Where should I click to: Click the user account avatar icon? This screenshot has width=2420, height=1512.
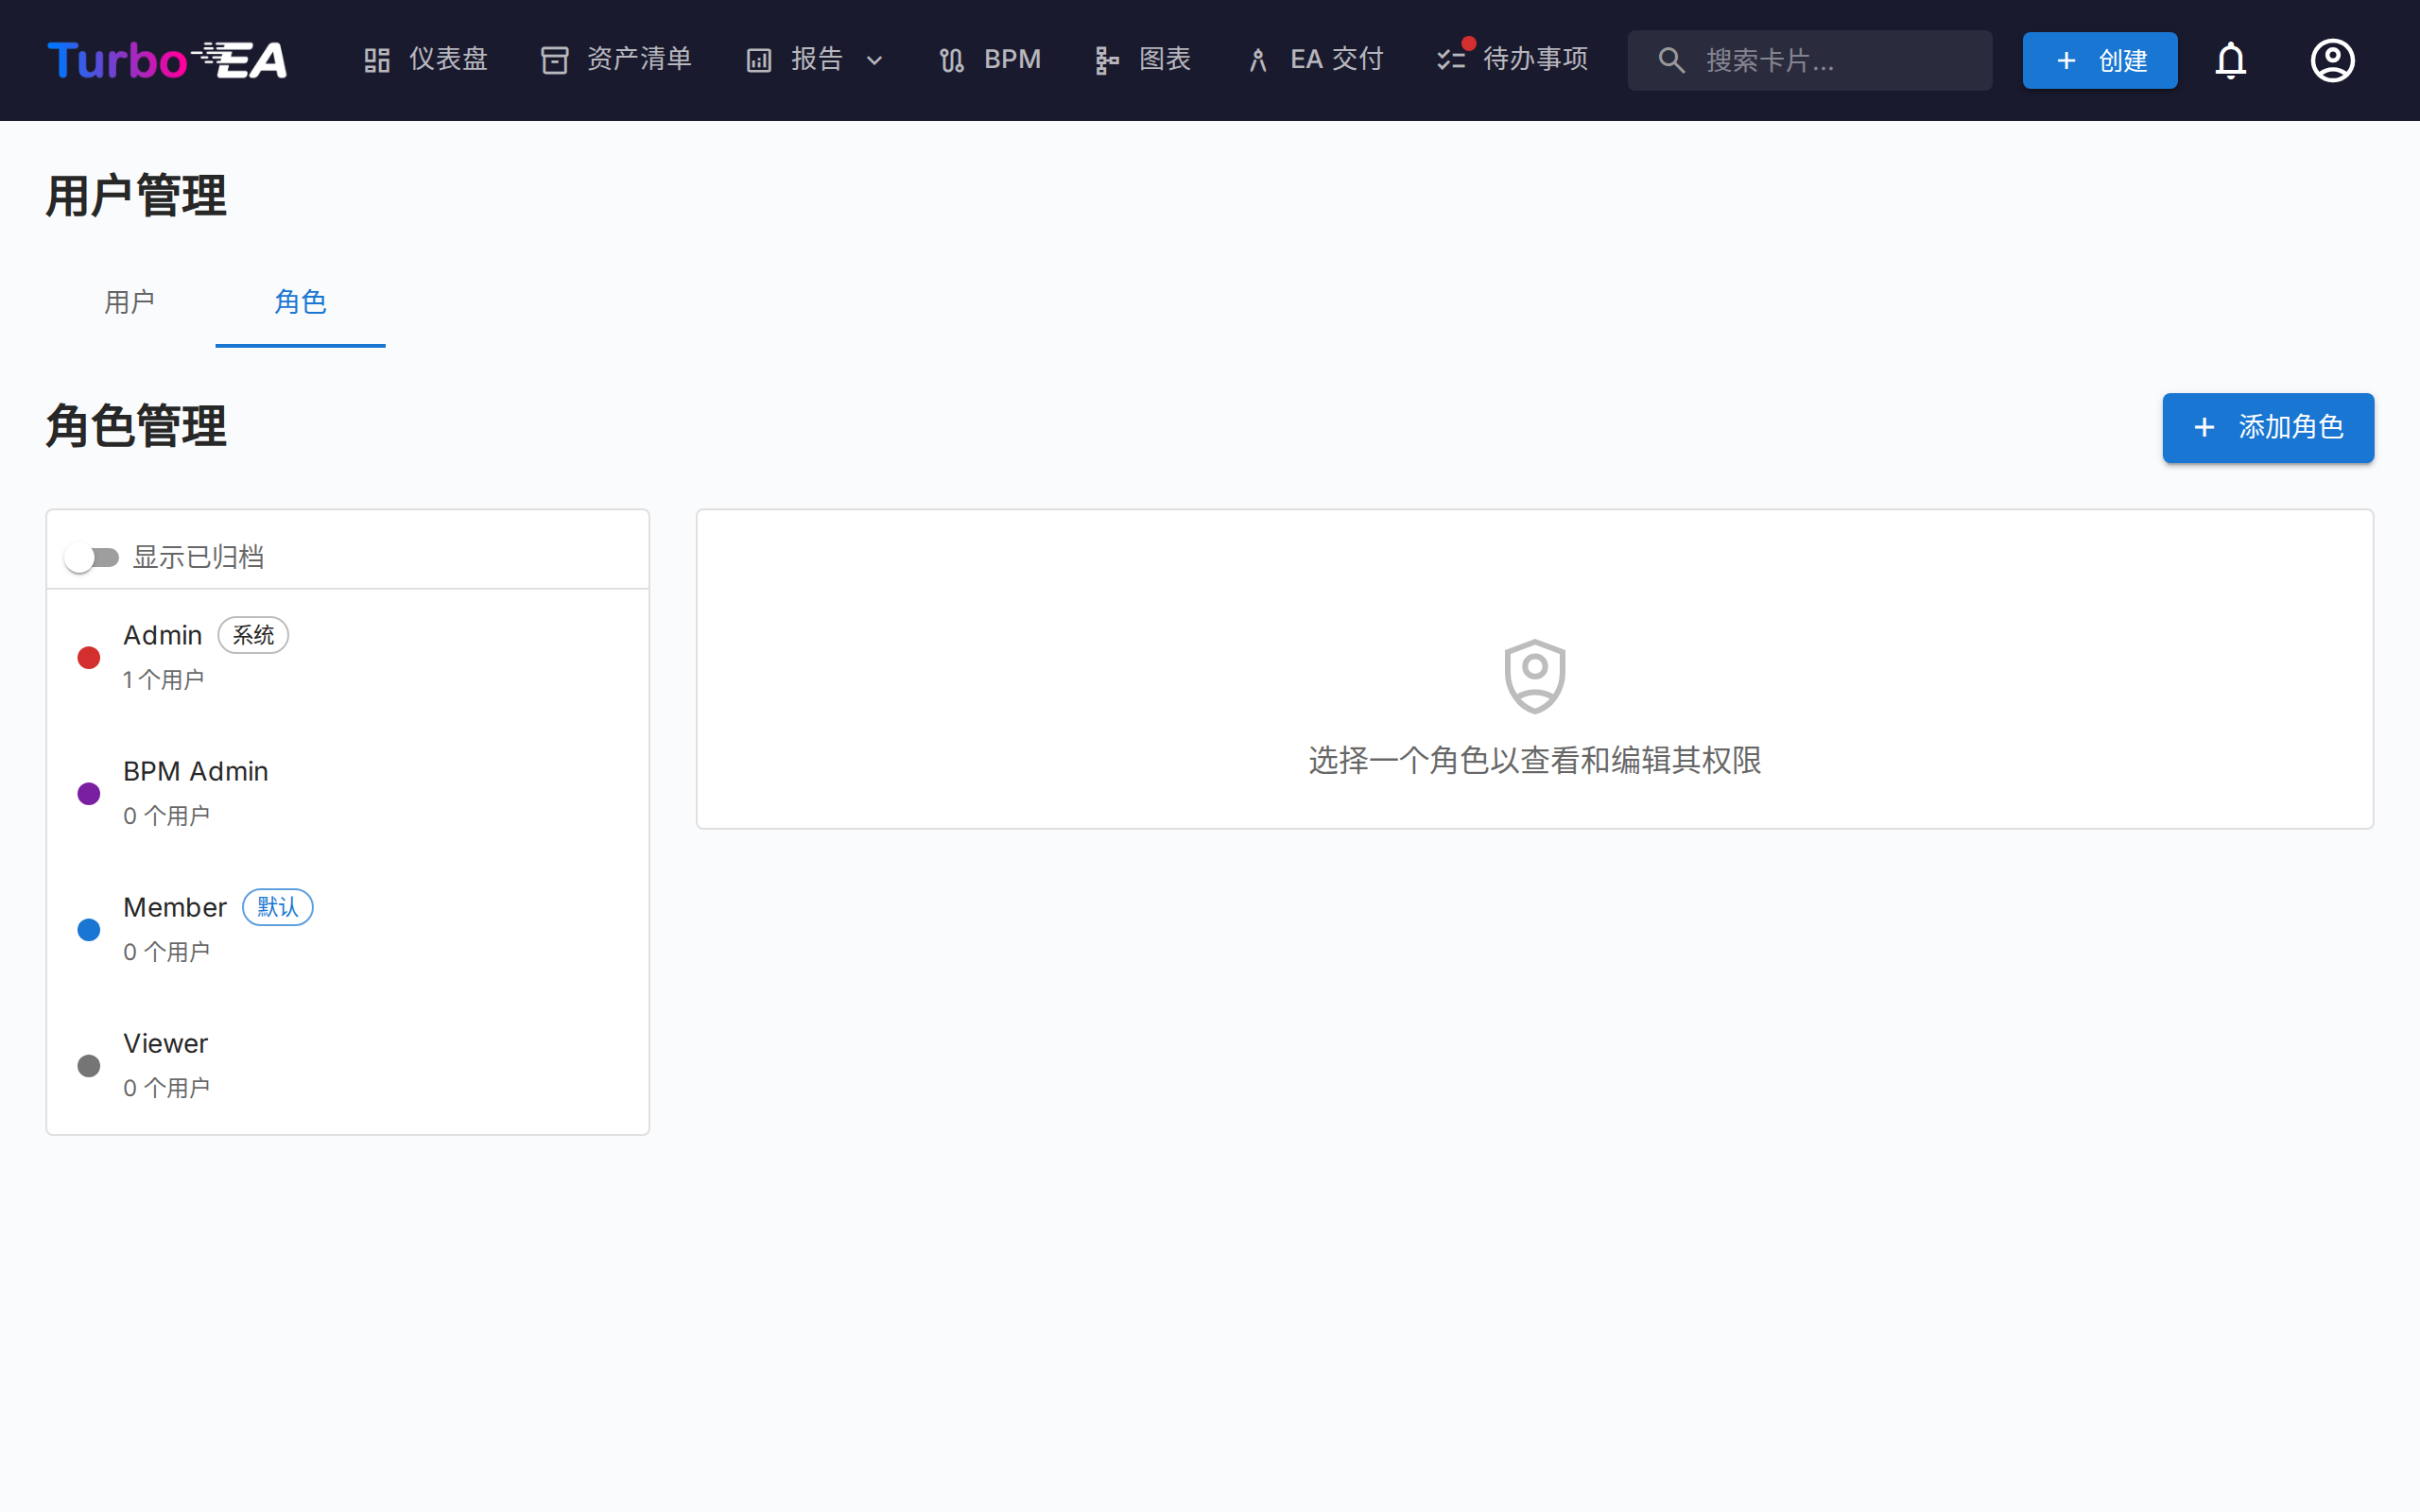click(2332, 60)
